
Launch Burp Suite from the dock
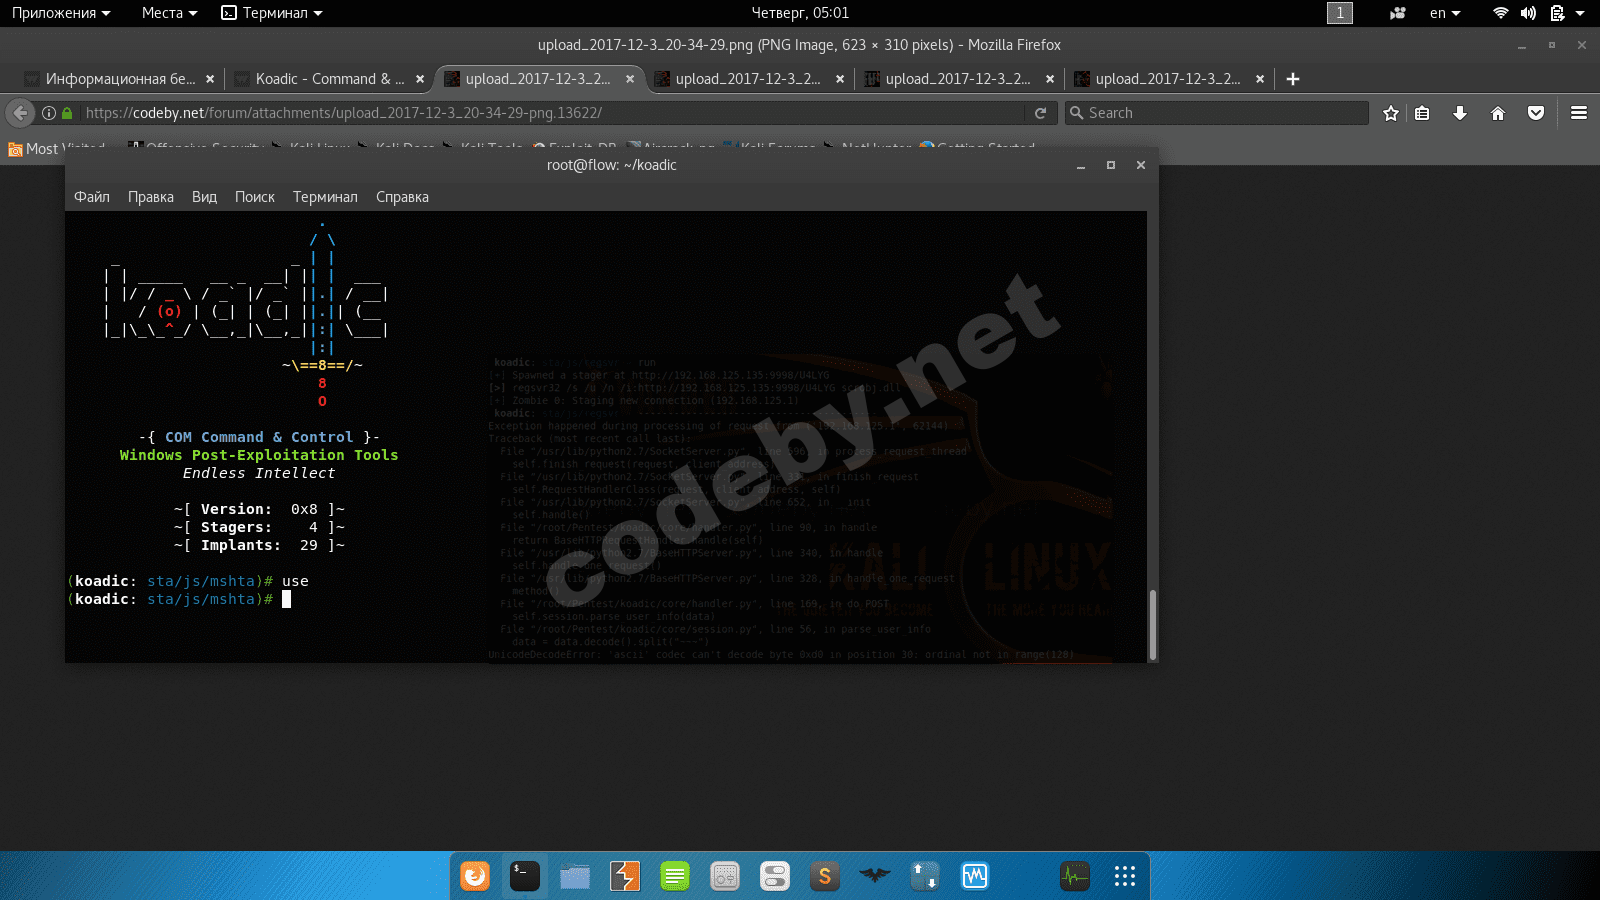click(x=625, y=877)
